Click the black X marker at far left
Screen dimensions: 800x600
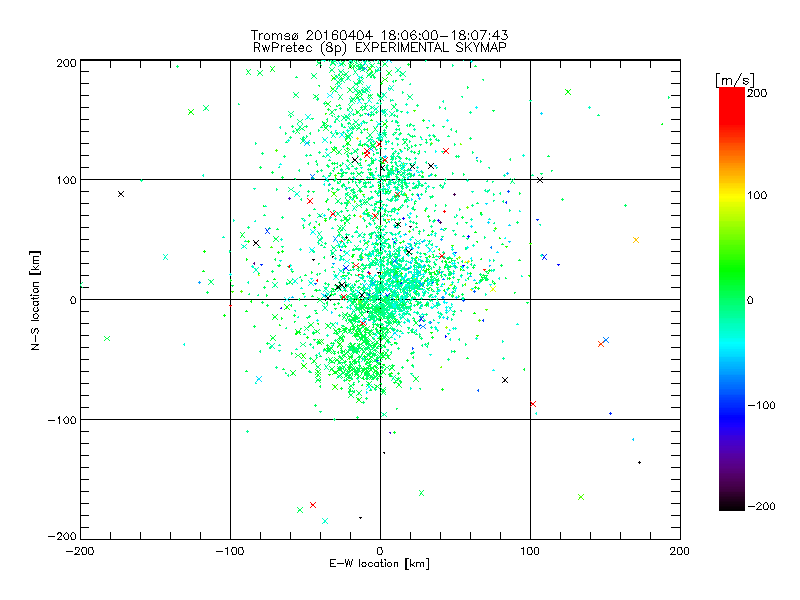click(x=121, y=194)
